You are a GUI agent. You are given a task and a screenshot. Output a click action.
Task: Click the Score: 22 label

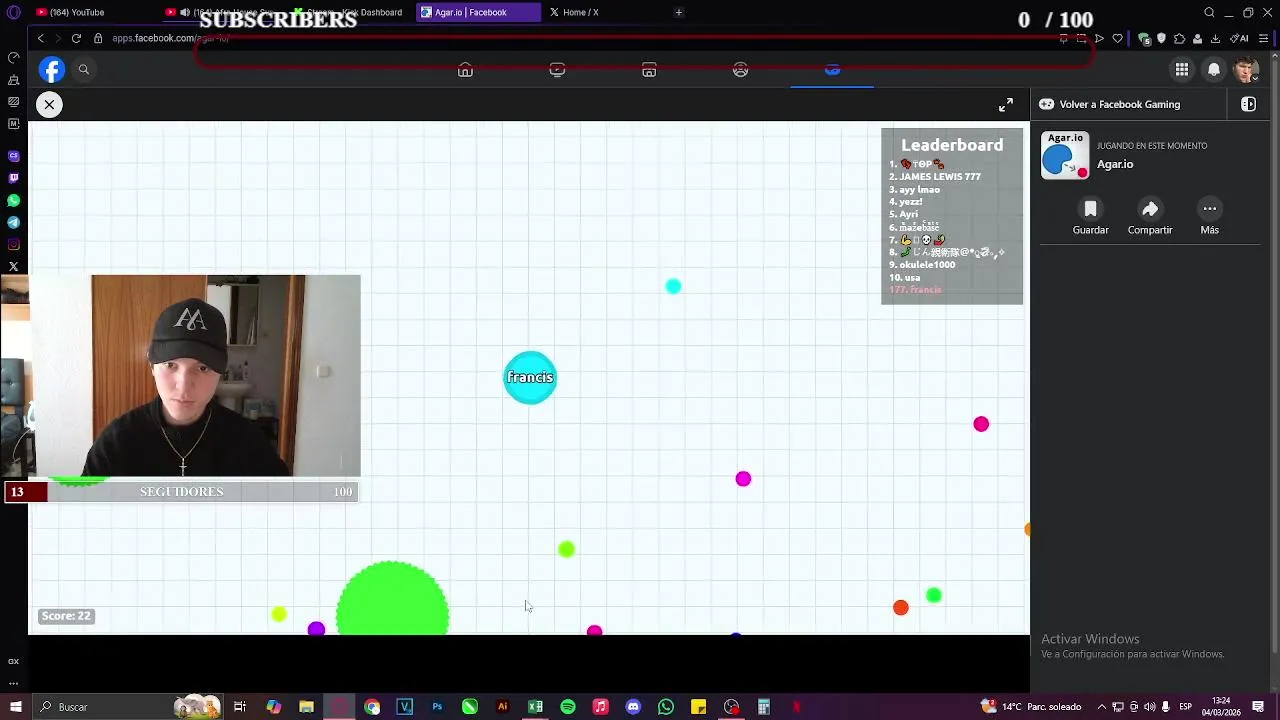click(66, 616)
